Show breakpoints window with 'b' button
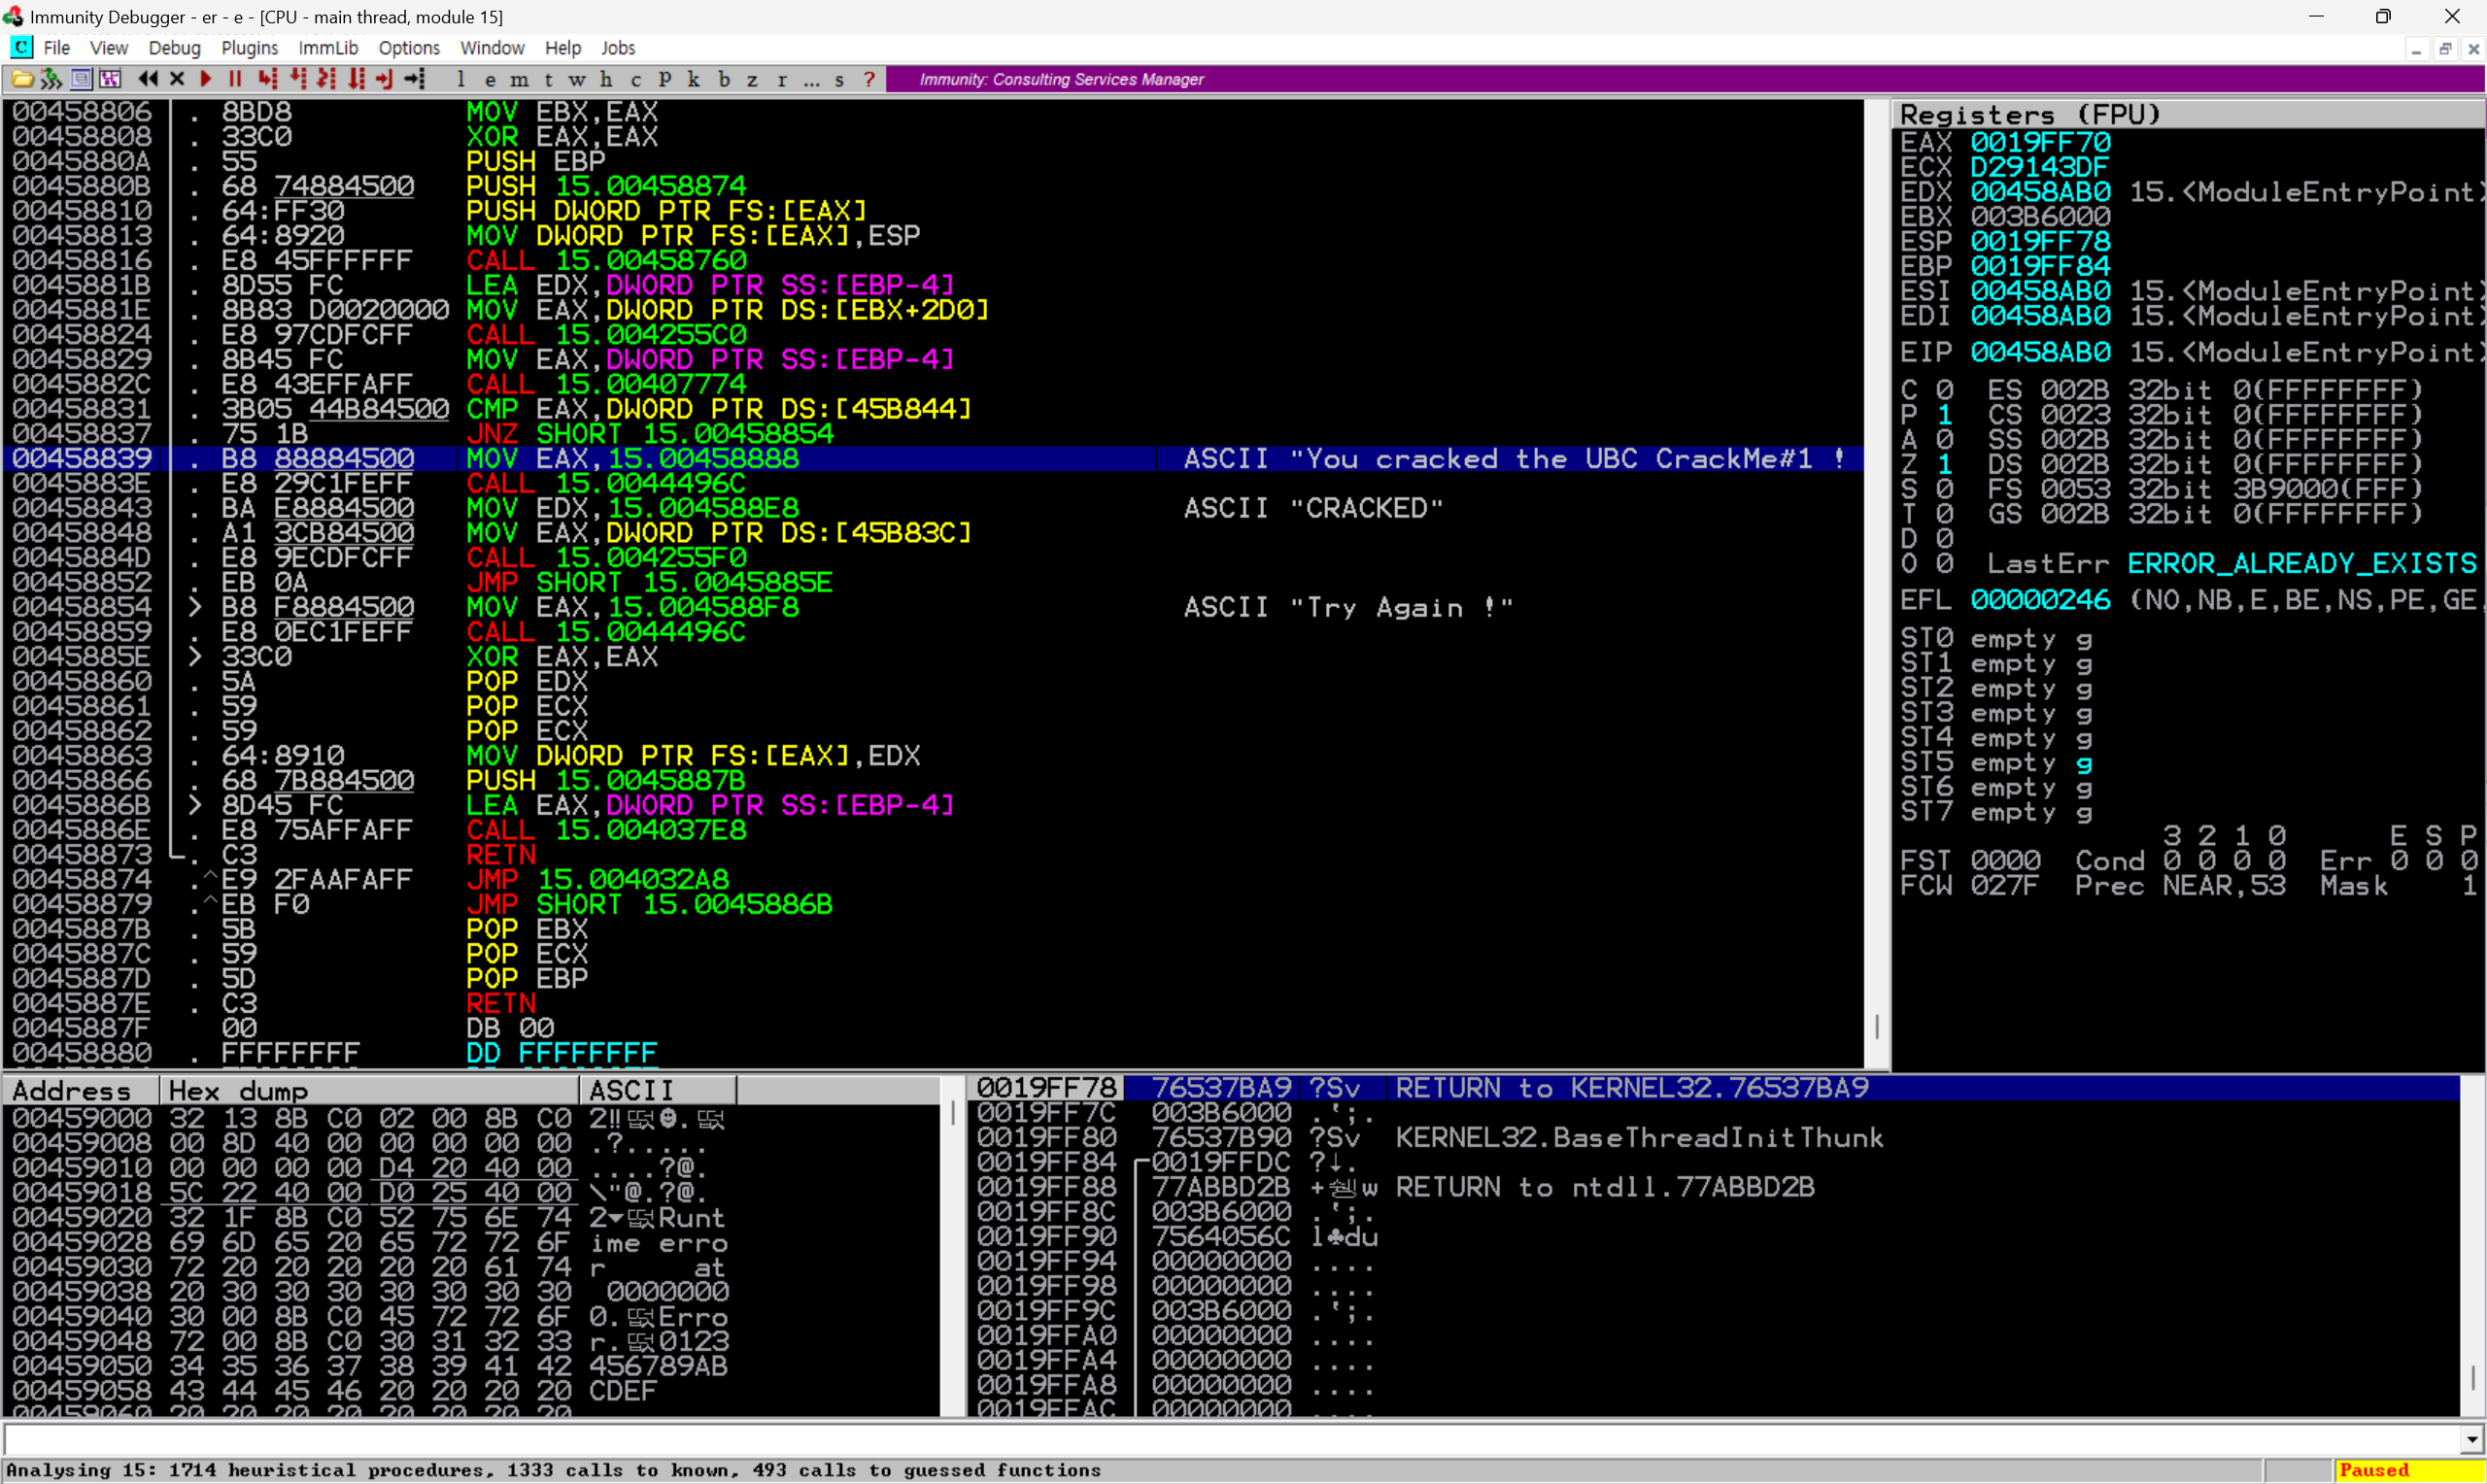This screenshot has width=2487, height=1484. (x=724, y=79)
